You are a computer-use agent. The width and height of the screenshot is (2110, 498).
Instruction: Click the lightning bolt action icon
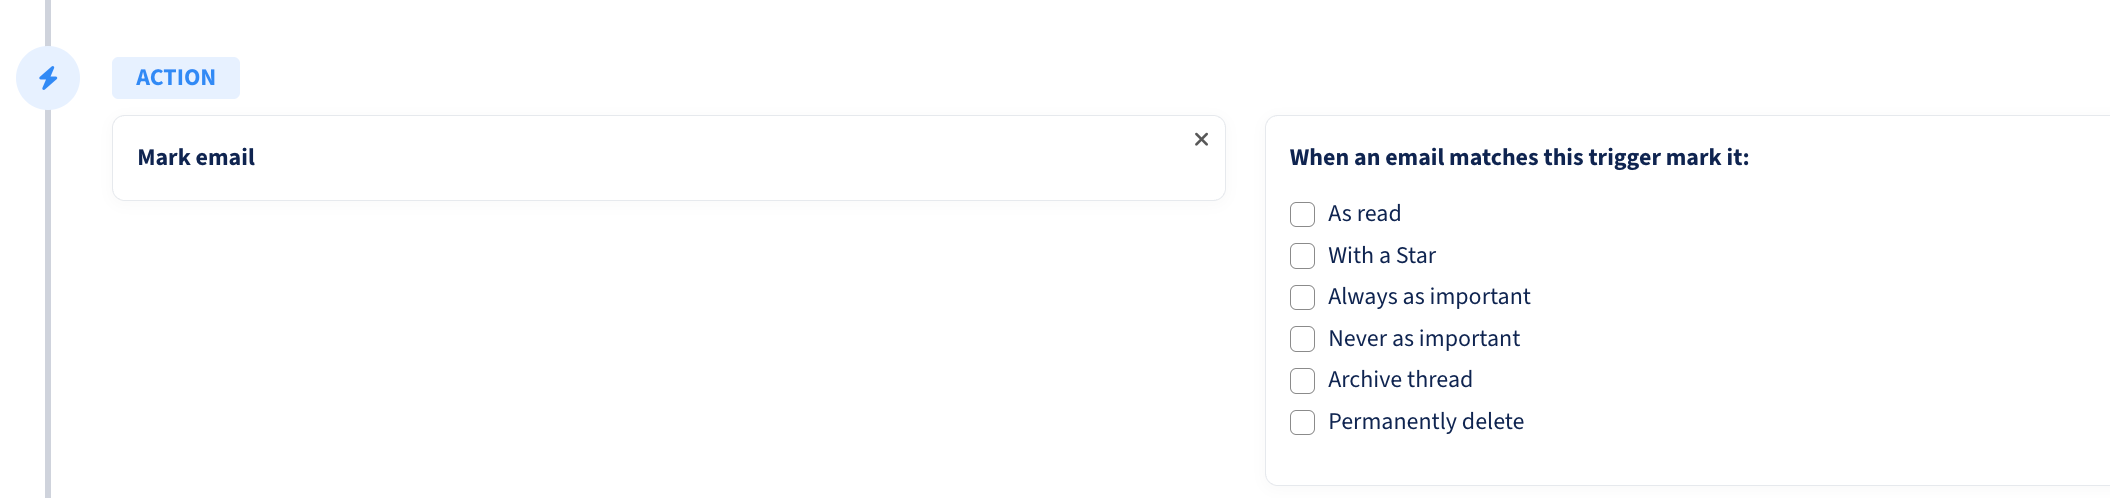pos(48,78)
